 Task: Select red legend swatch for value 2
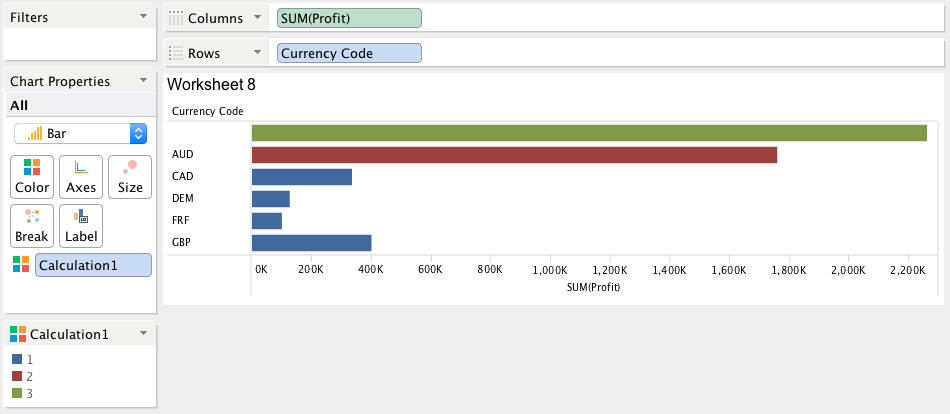tap(17, 376)
